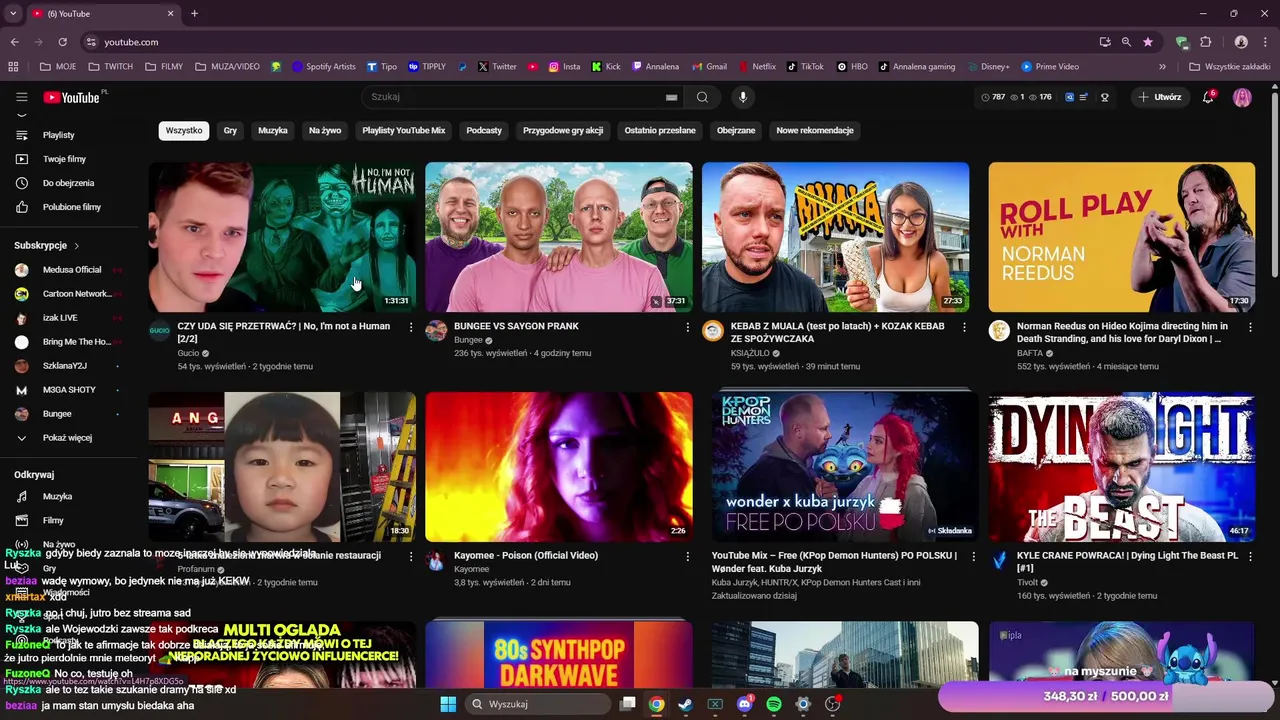This screenshot has width=1280, height=720.
Task: Select the Na żywo filter chip
Action: pyautogui.click(x=325, y=130)
